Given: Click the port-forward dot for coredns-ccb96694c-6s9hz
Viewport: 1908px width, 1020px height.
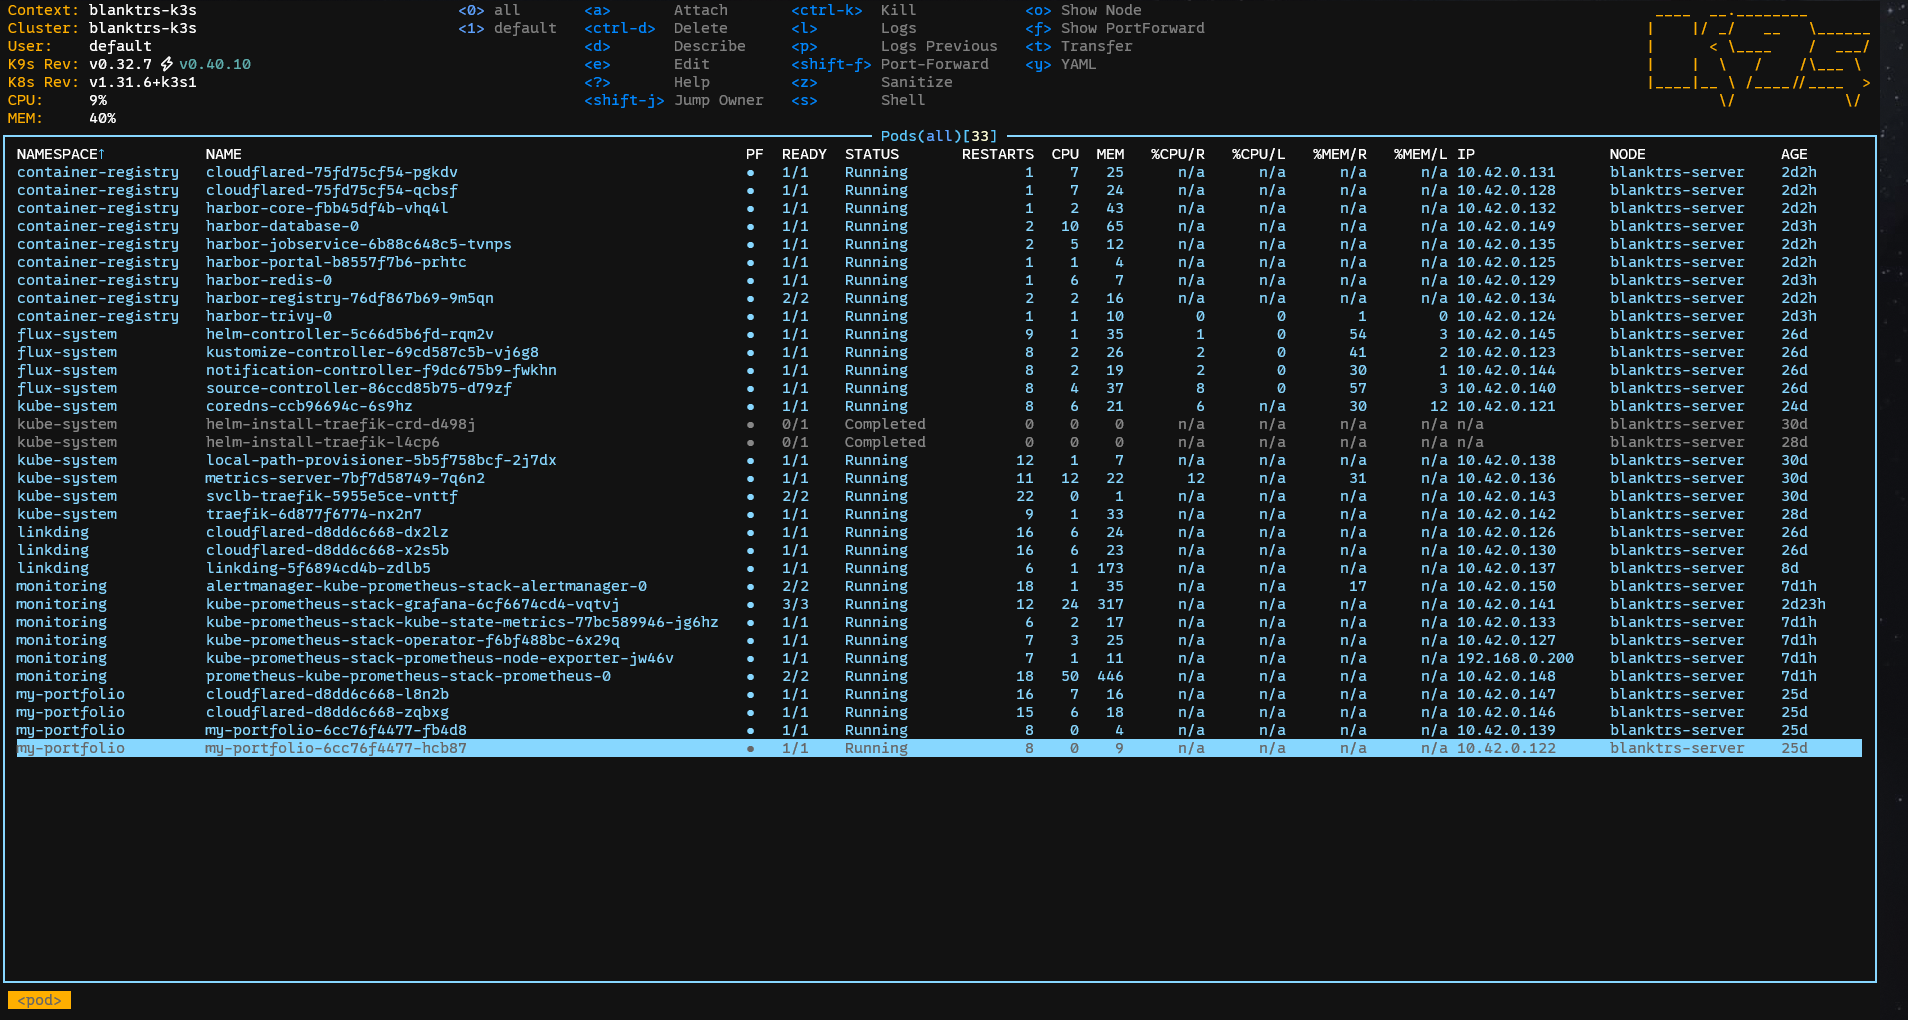Looking at the screenshot, I should [x=750, y=407].
